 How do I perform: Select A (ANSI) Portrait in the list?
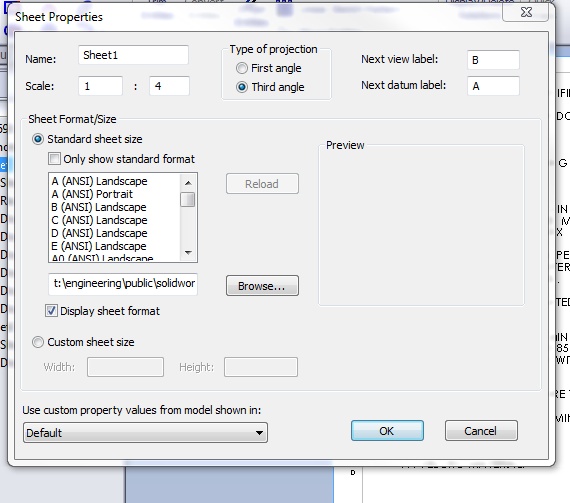point(115,194)
